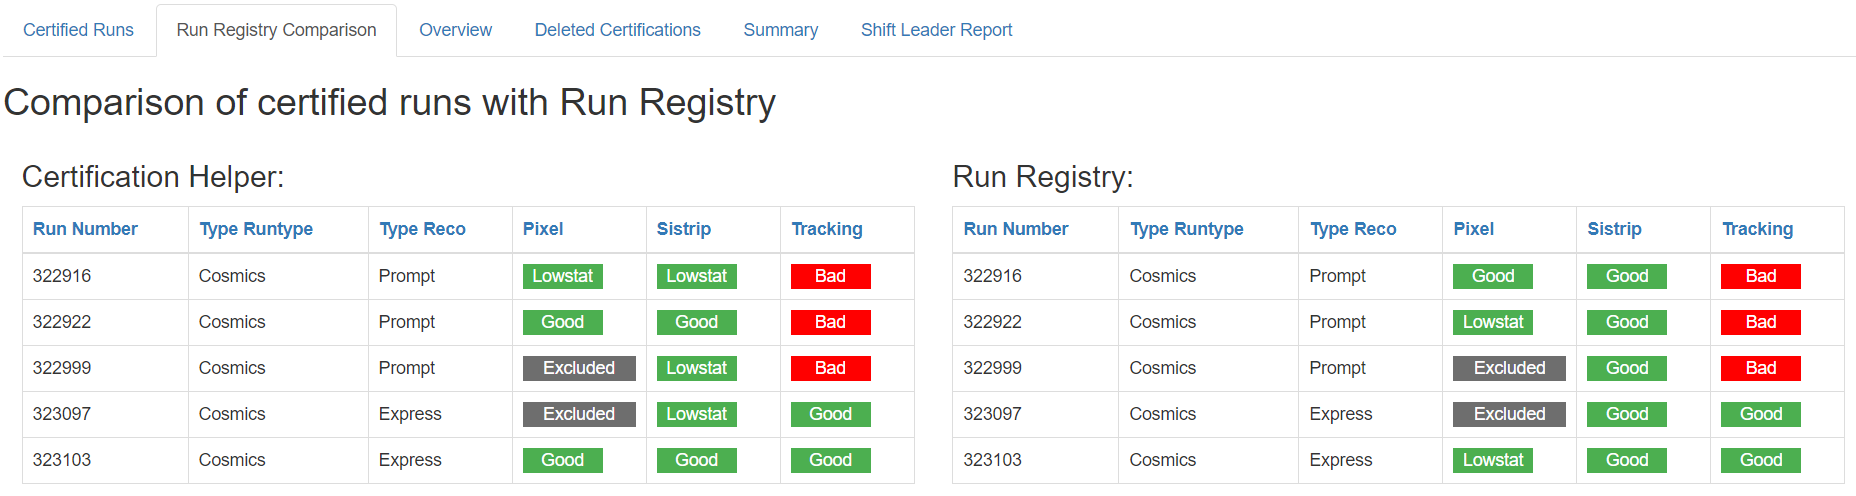
Task: Click Pixel Lowstat badge for 323103 in Run Registry
Action: [x=1493, y=460]
